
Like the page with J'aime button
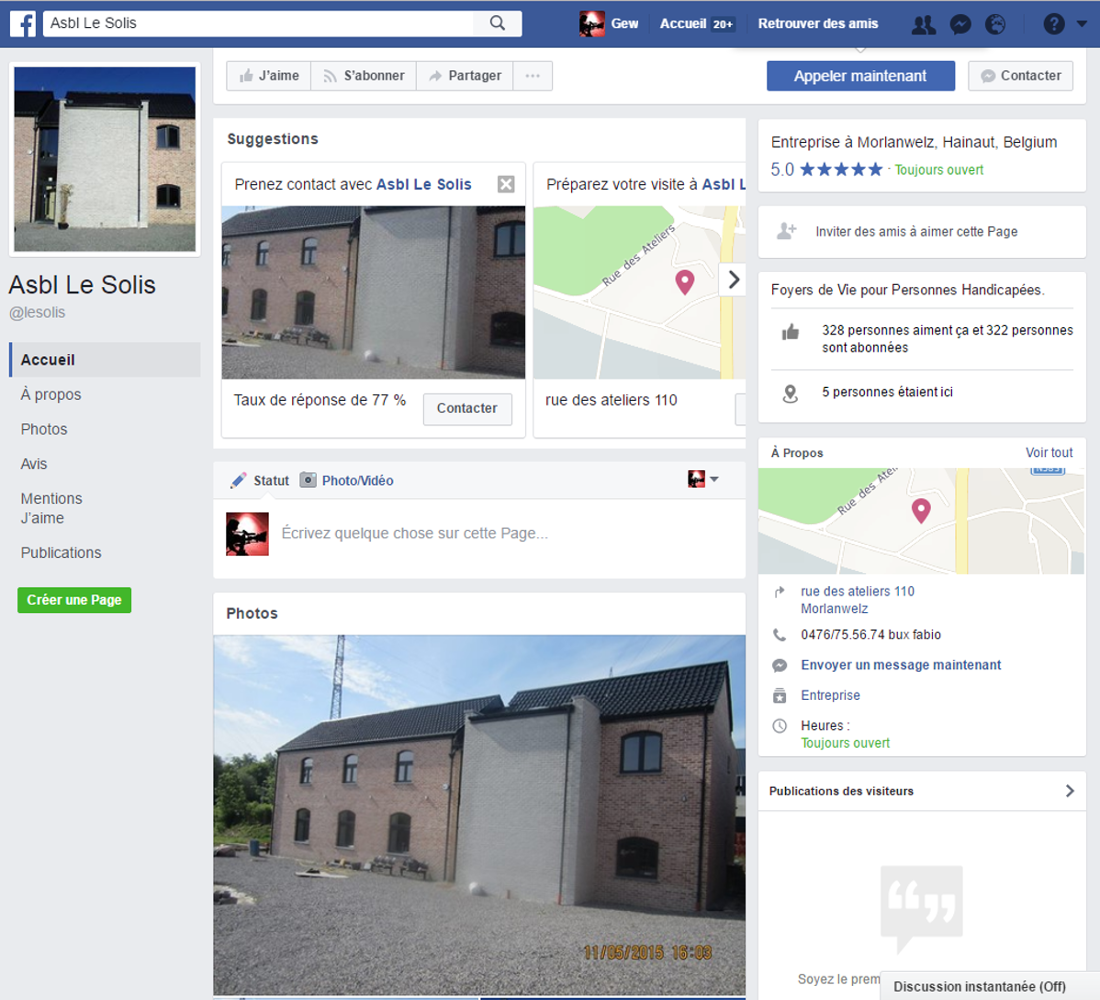click(x=269, y=76)
